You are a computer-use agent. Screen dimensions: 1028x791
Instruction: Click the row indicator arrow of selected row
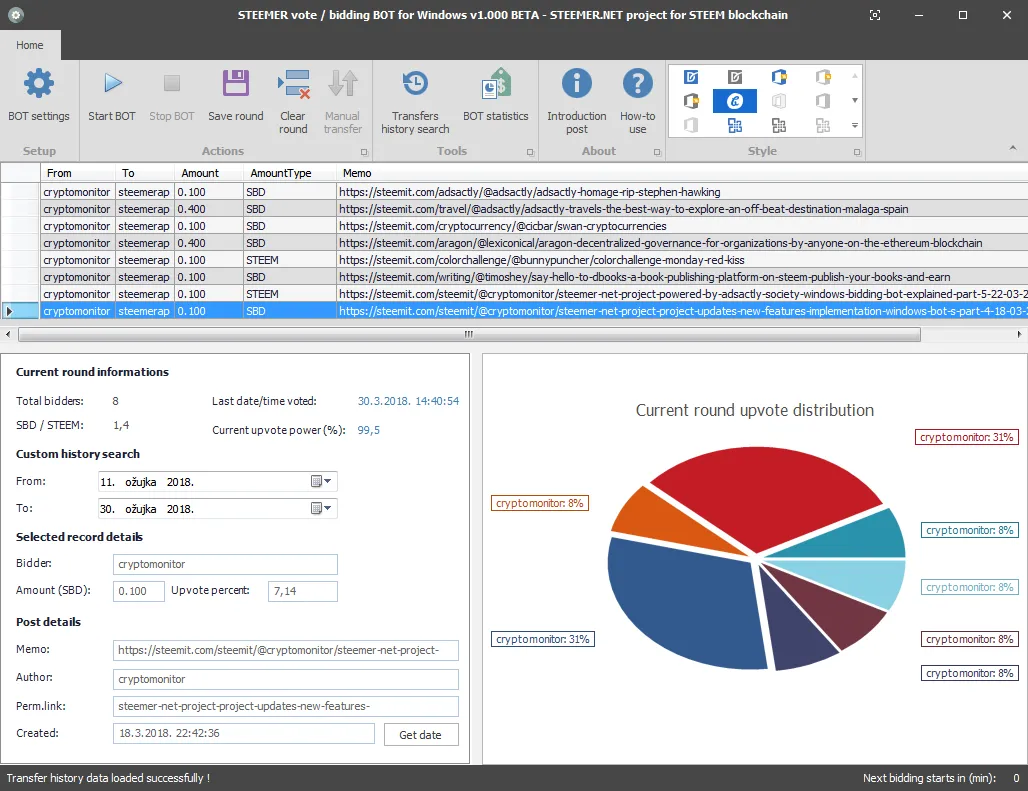coord(9,311)
